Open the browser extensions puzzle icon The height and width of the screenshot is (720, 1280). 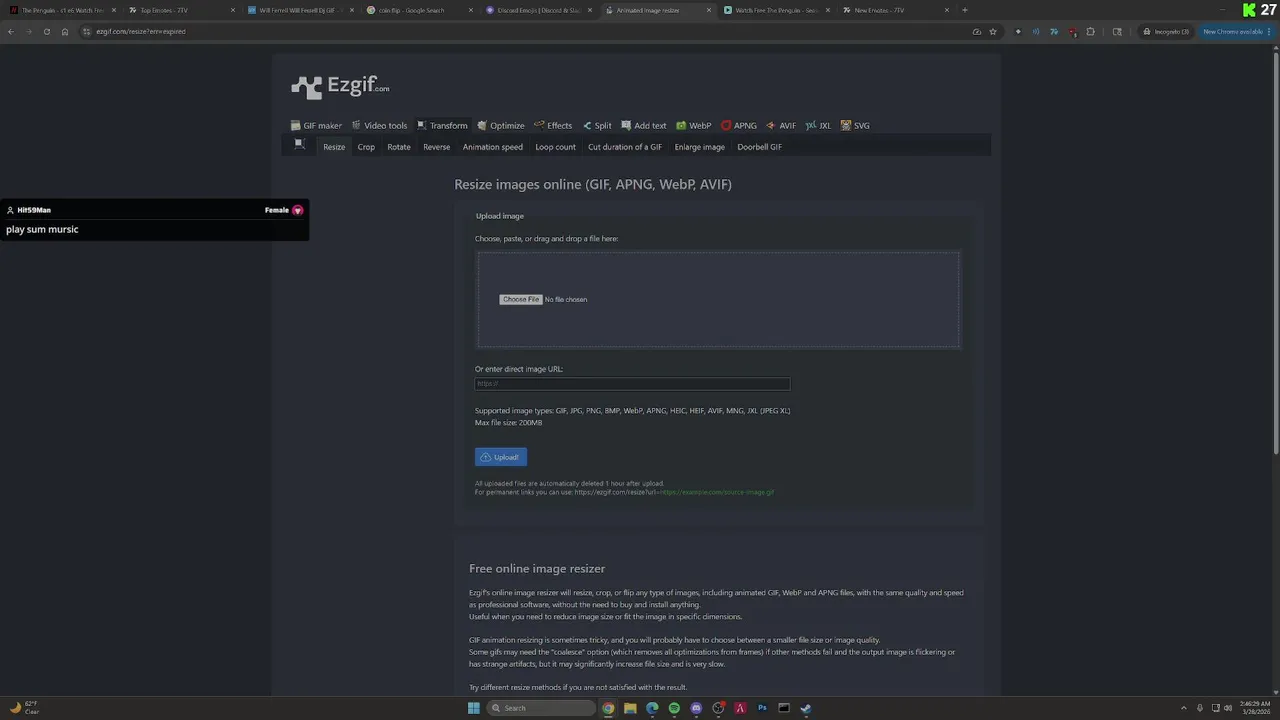(x=1091, y=32)
